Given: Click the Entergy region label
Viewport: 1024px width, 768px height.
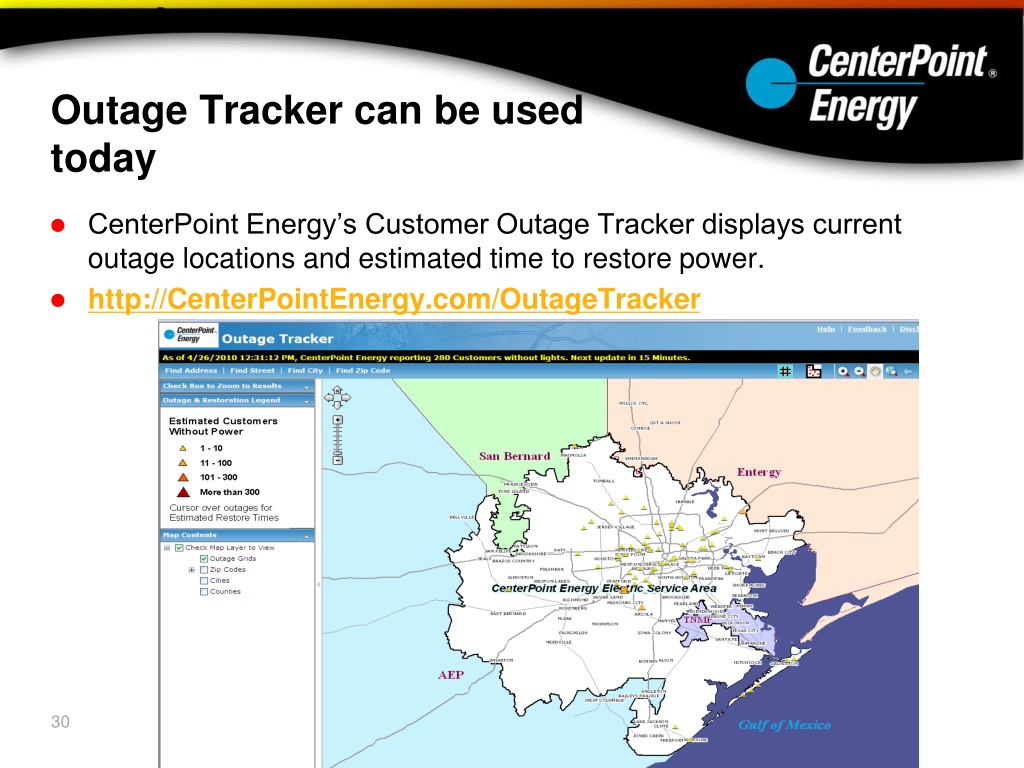Looking at the screenshot, I should pyautogui.click(x=759, y=472).
